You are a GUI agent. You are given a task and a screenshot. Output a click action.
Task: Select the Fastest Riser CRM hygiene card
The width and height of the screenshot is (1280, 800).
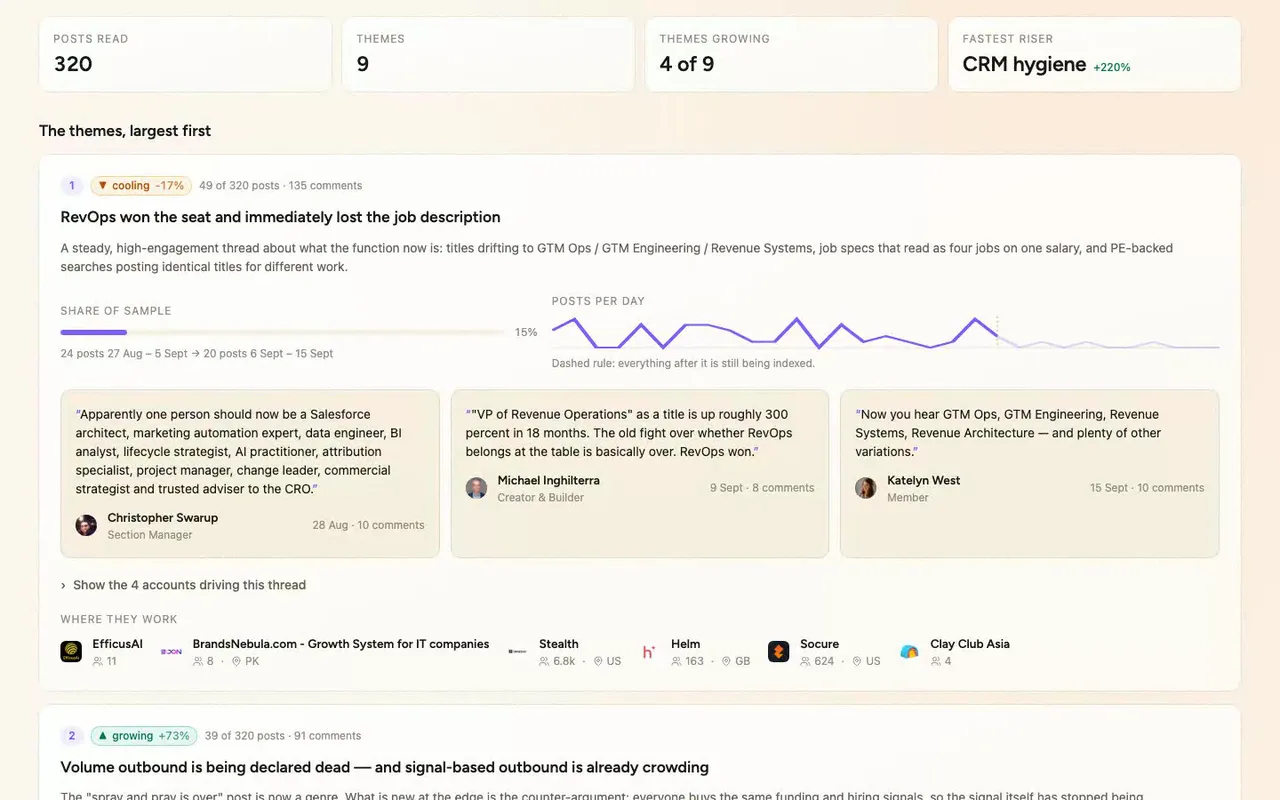coord(1094,54)
